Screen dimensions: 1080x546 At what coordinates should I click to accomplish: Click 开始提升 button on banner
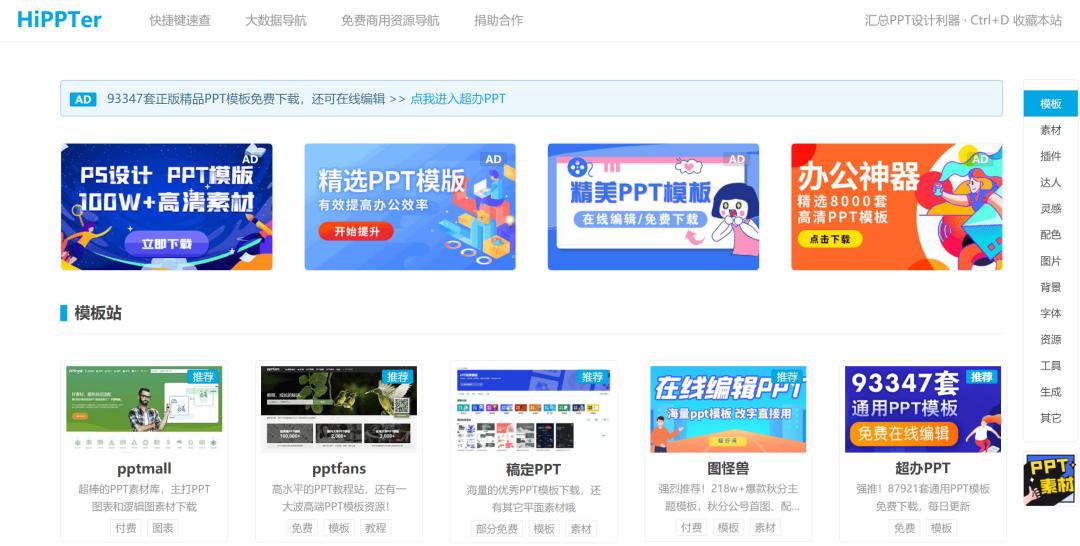point(356,231)
